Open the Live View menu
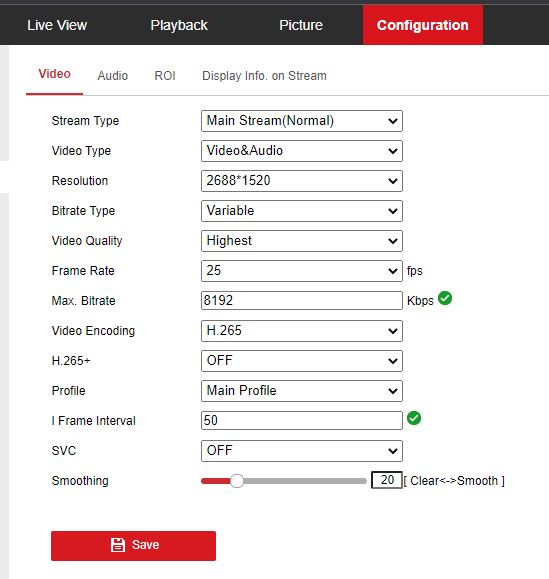The height and width of the screenshot is (579, 549). (x=57, y=25)
